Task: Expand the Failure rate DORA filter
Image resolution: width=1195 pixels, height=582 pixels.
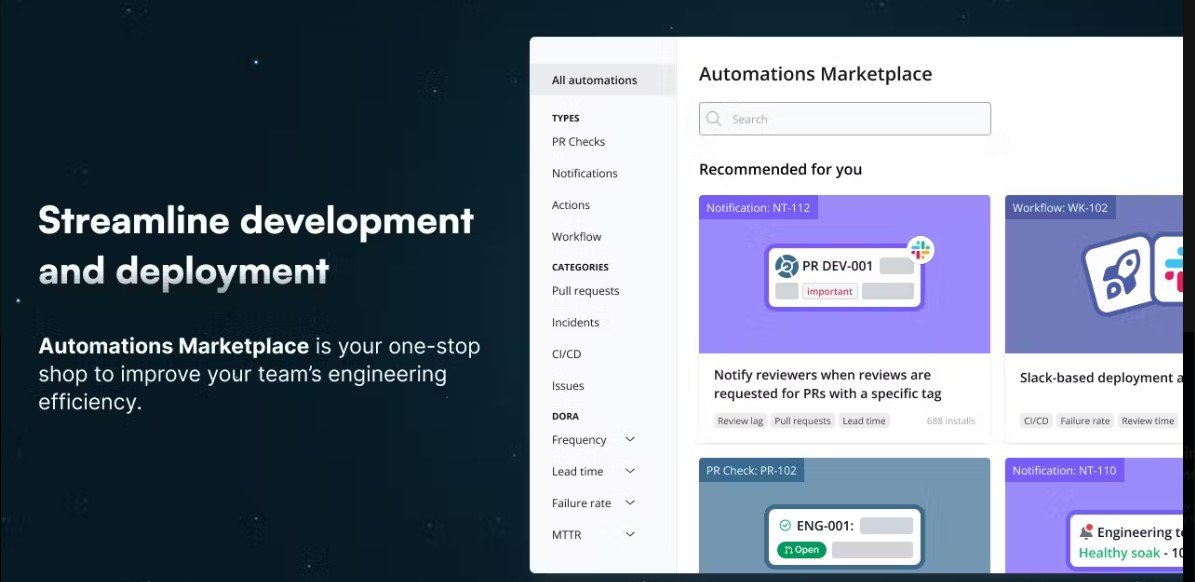Action: click(630, 503)
